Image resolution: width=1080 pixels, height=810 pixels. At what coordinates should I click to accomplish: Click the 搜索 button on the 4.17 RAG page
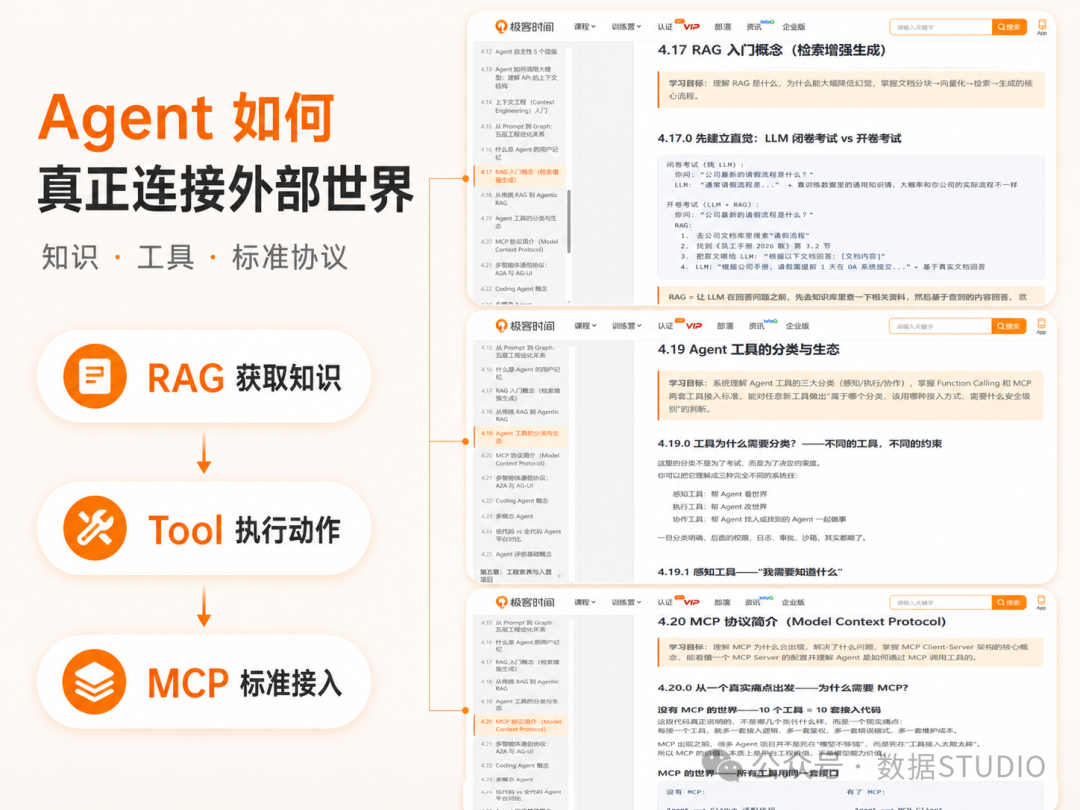1009,27
